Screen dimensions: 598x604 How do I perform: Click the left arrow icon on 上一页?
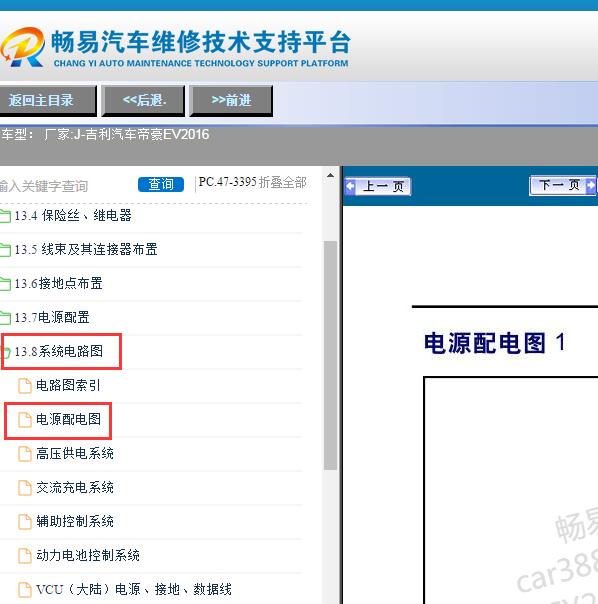pyautogui.click(x=350, y=186)
